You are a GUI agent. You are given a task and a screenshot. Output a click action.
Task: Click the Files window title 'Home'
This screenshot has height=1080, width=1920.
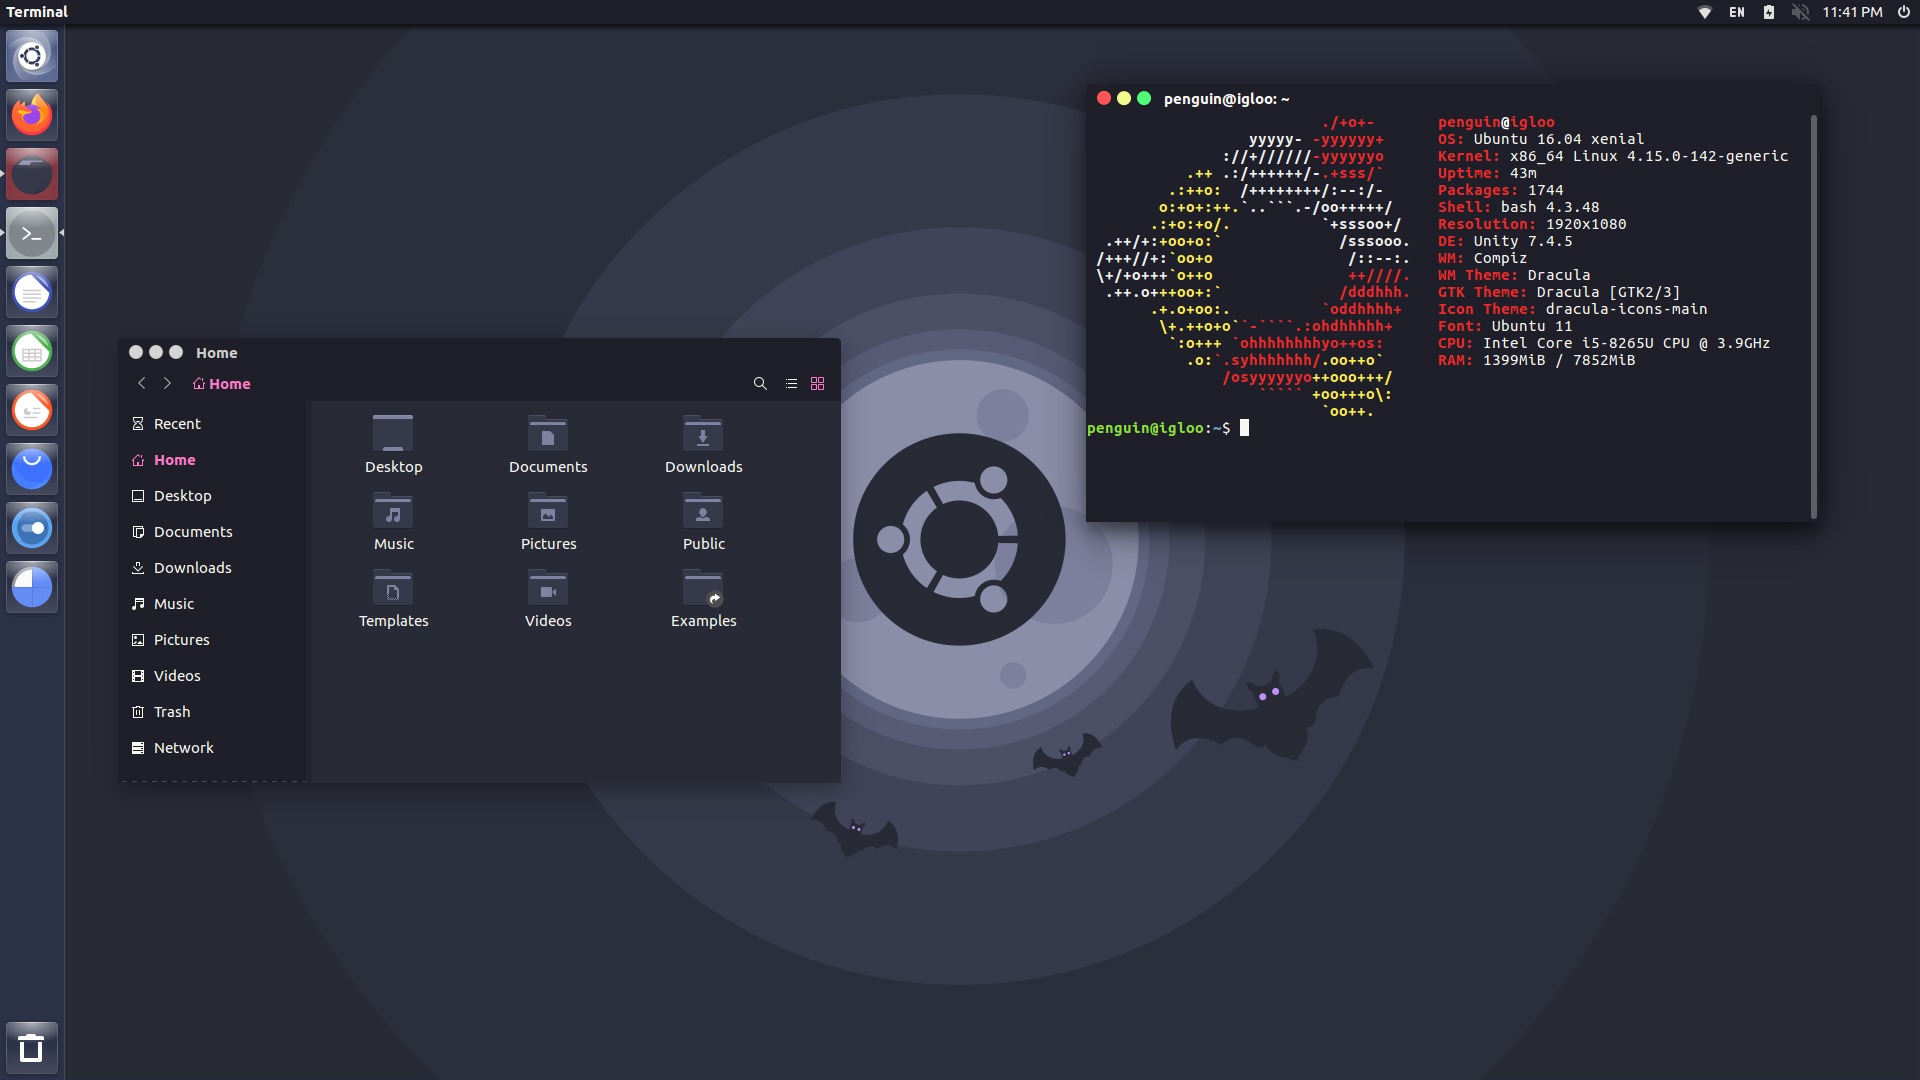[x=217, y=353]
